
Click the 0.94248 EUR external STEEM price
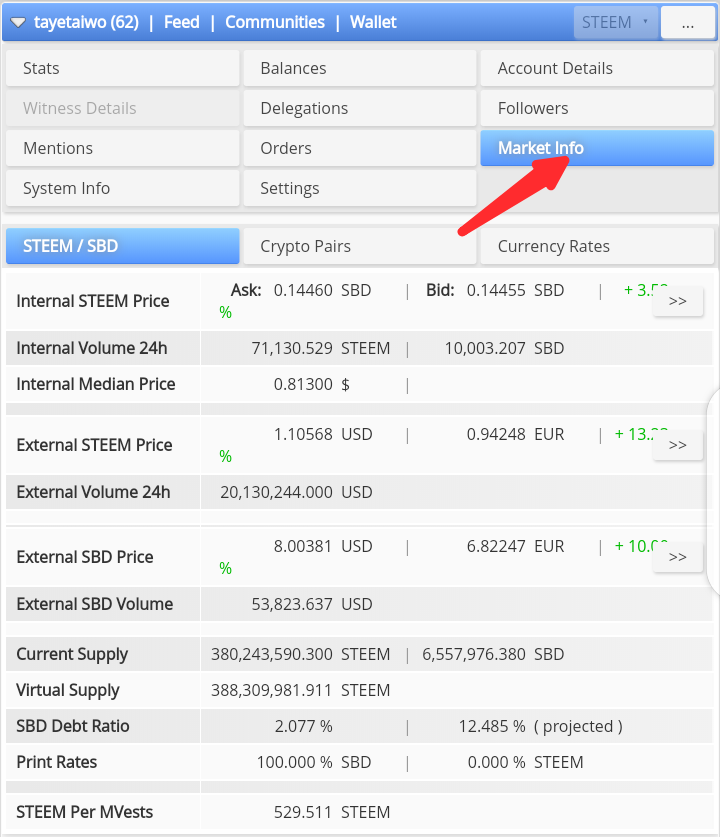(x=516, y=435)
